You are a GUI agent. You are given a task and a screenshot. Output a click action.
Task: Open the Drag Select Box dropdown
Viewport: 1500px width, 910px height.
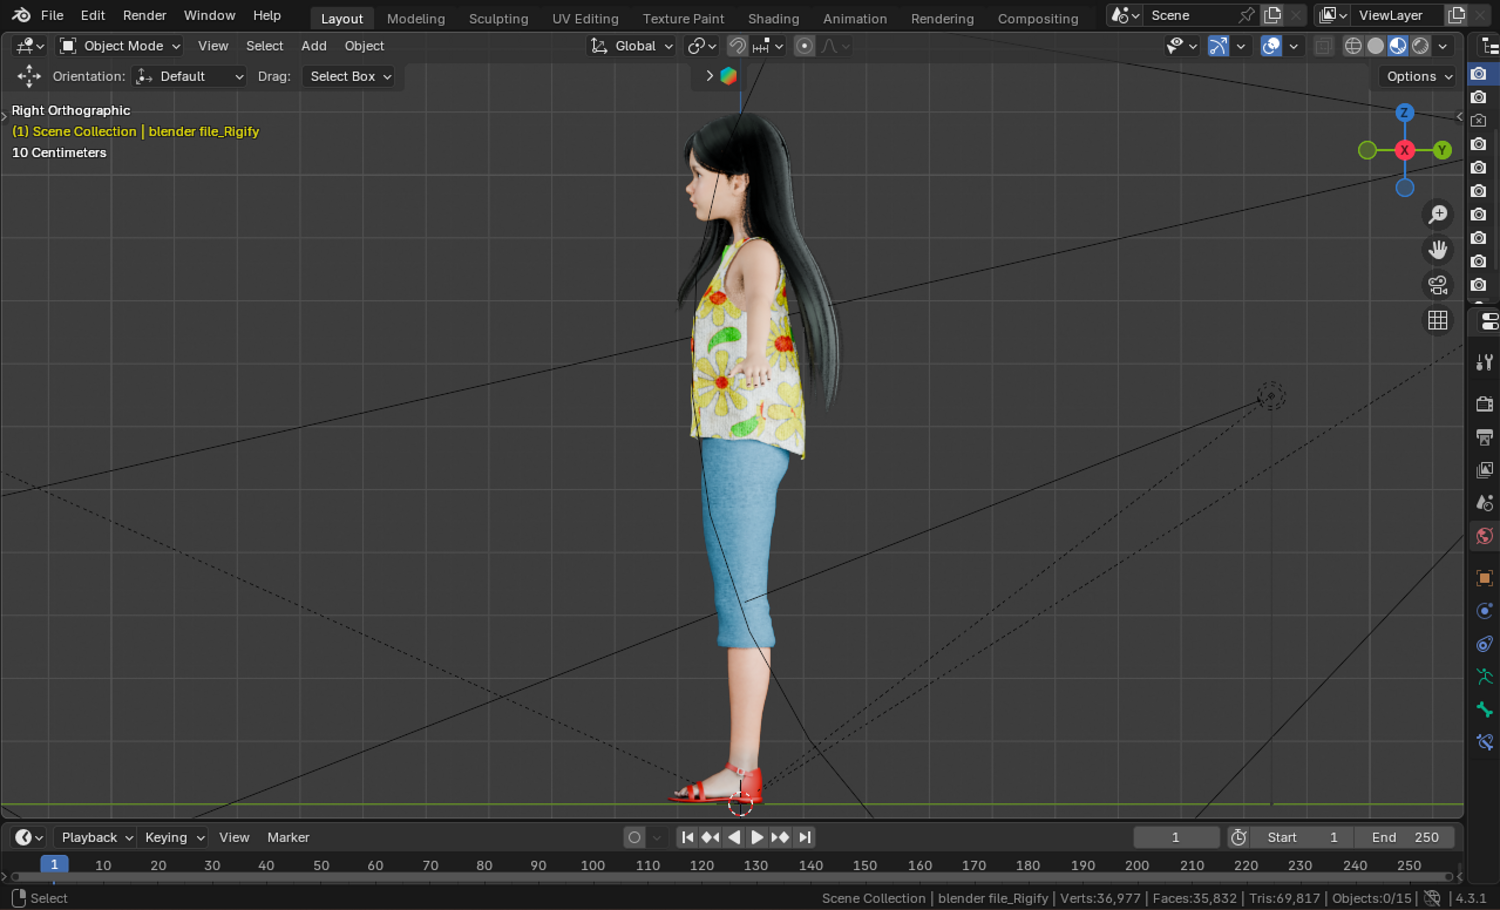coord(349,76)
